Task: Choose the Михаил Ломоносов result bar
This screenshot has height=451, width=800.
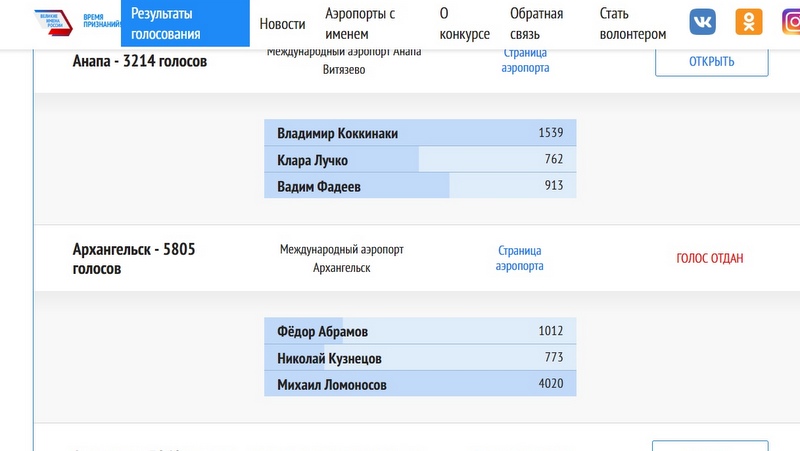Action: pos(420,385)
